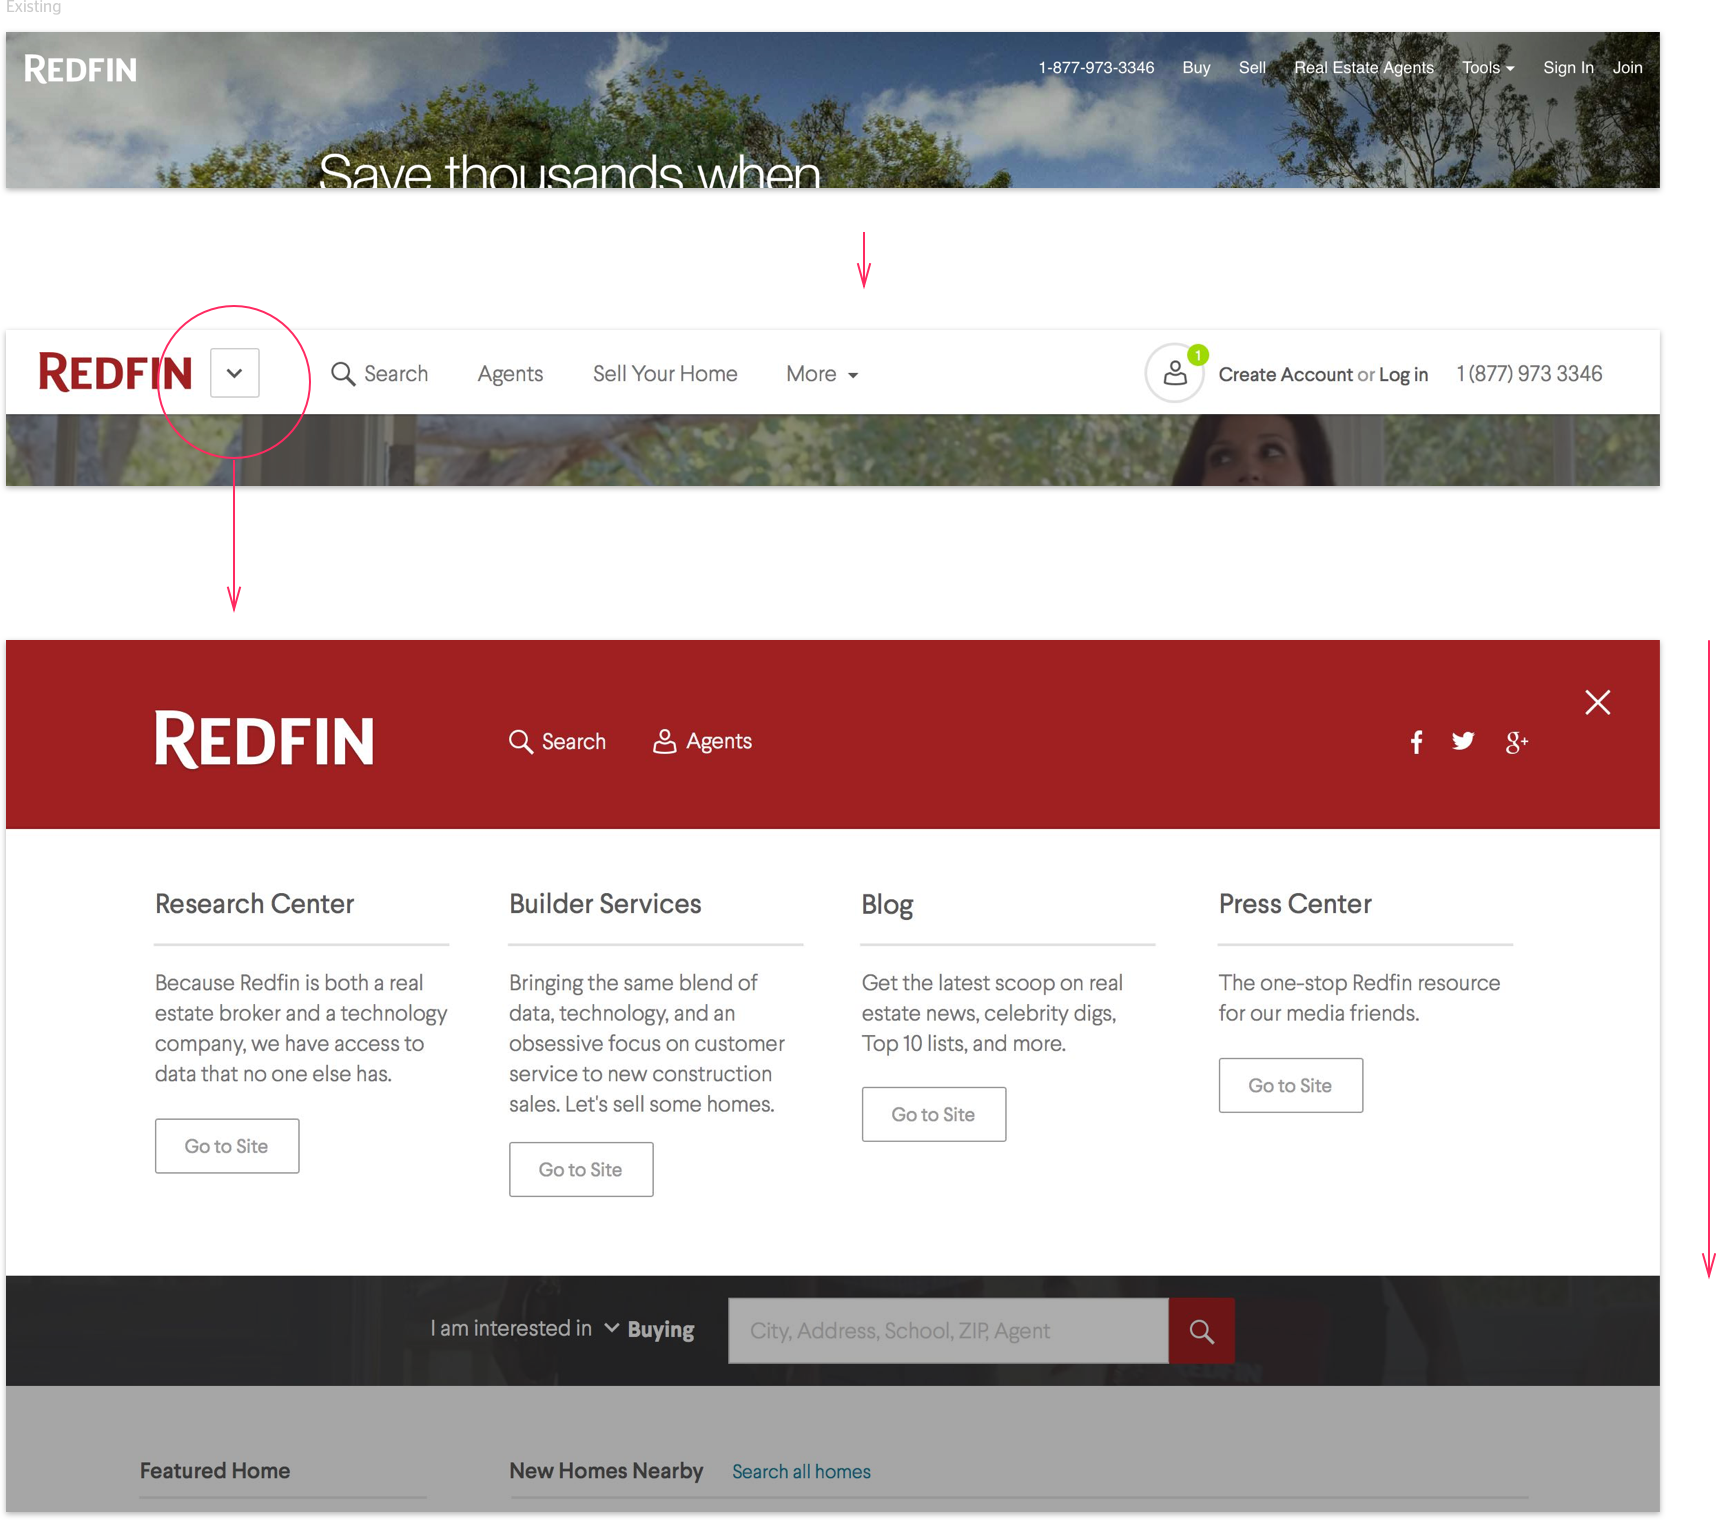This screenshot has height=1520, width=1716.
Task: Click Join in the existing header
Action: (x=1627, y=68)
